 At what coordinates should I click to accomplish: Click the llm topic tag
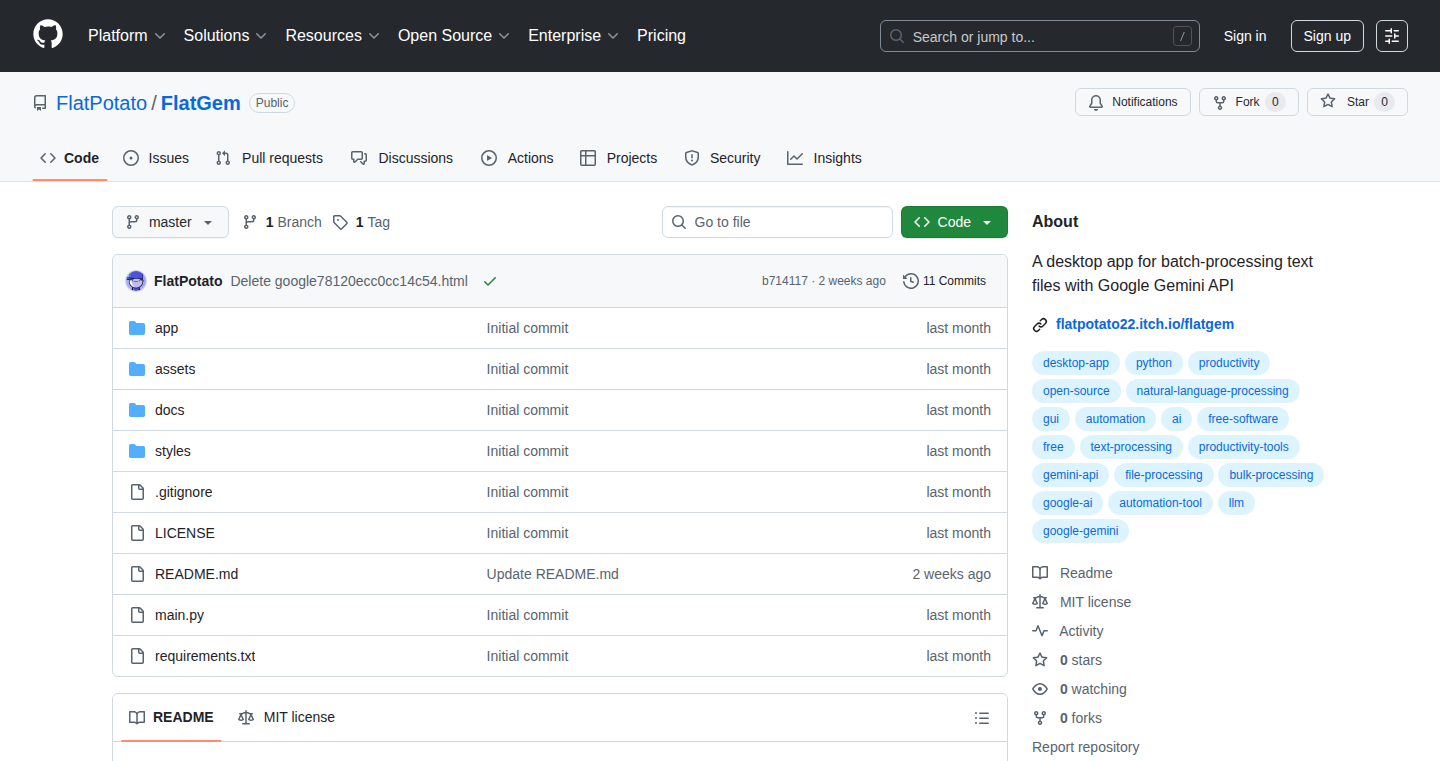(x=1236, y=503)
